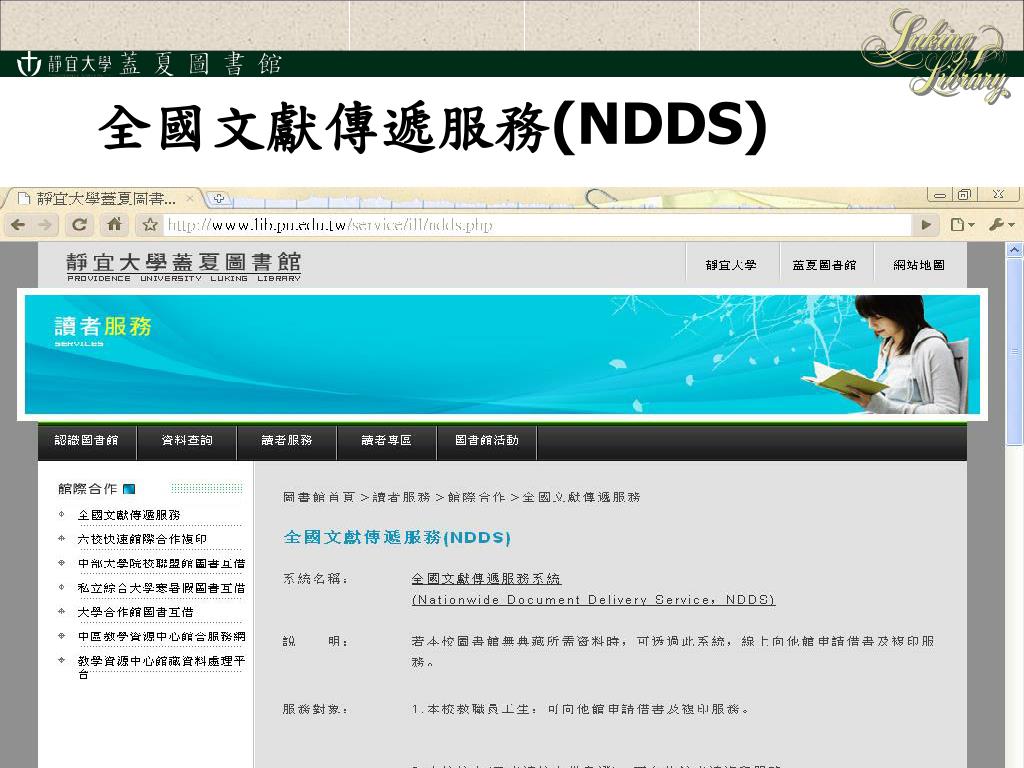The image size is (1024, 768).
Task: Go to the browser Home icon
Action: (x=114, y=225)
